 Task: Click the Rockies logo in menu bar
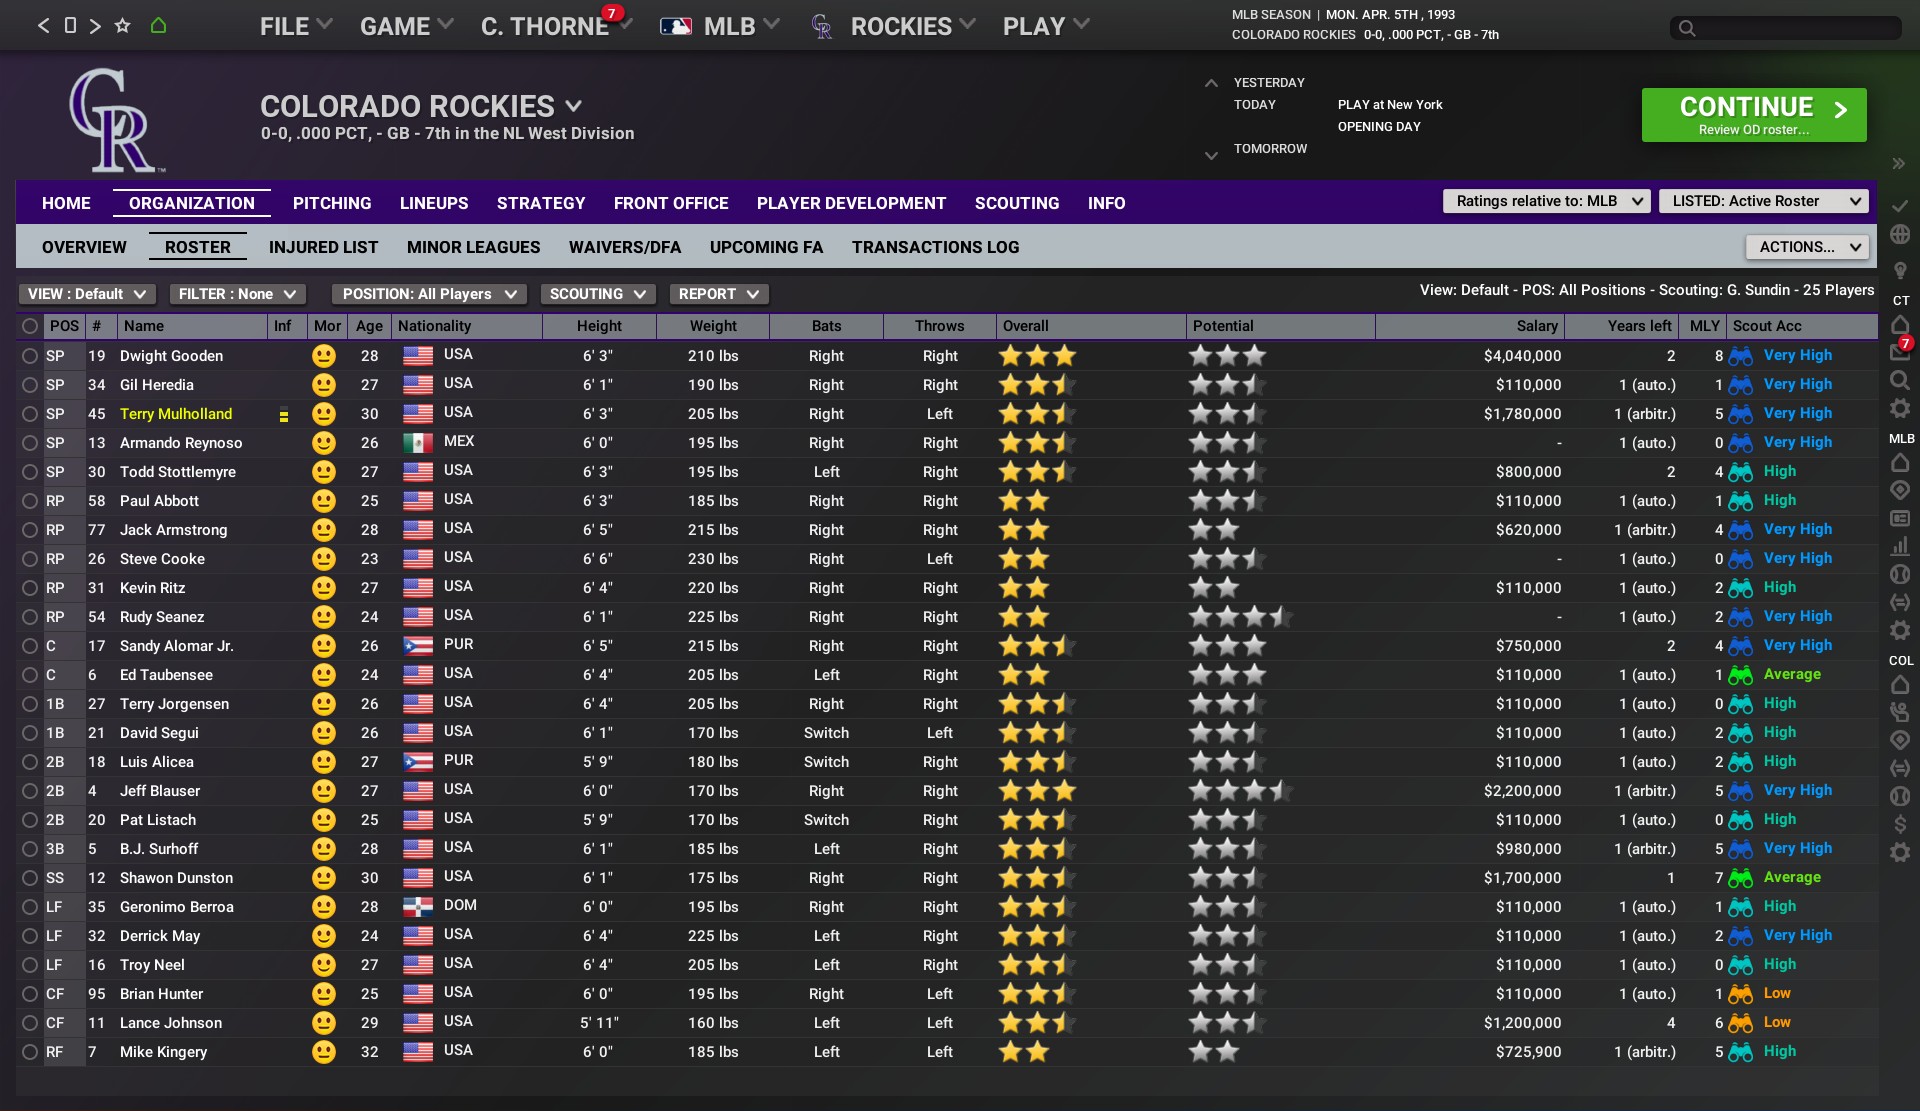point(822,27)
